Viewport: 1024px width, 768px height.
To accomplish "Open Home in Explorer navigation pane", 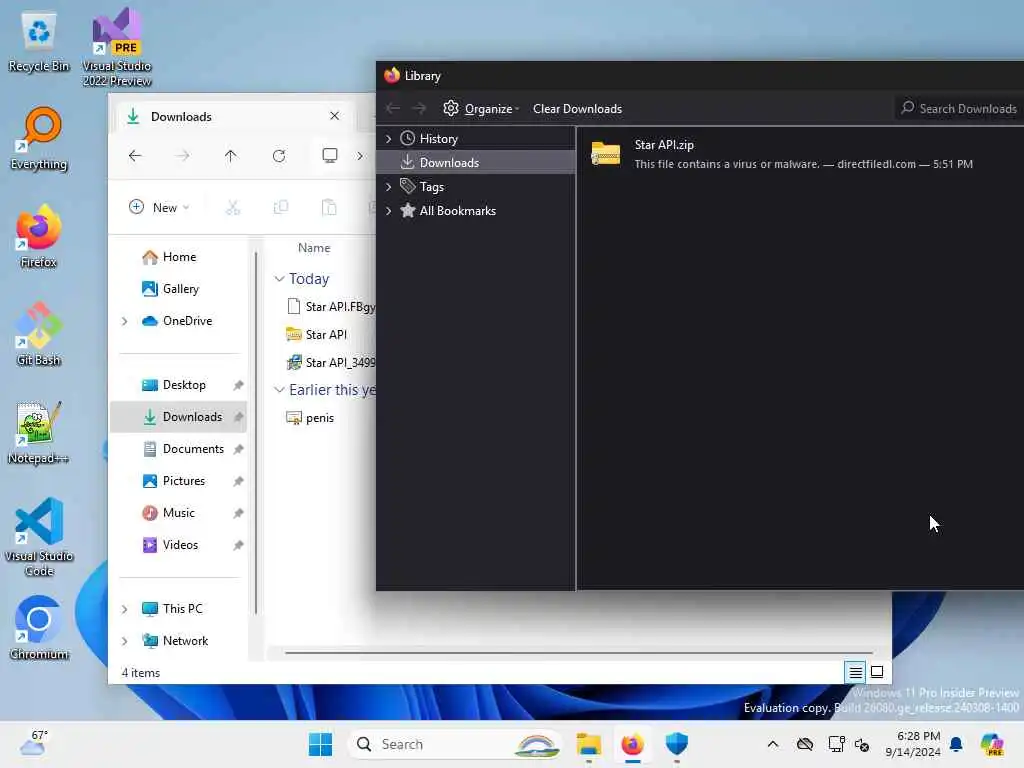I will coord(179,257).
